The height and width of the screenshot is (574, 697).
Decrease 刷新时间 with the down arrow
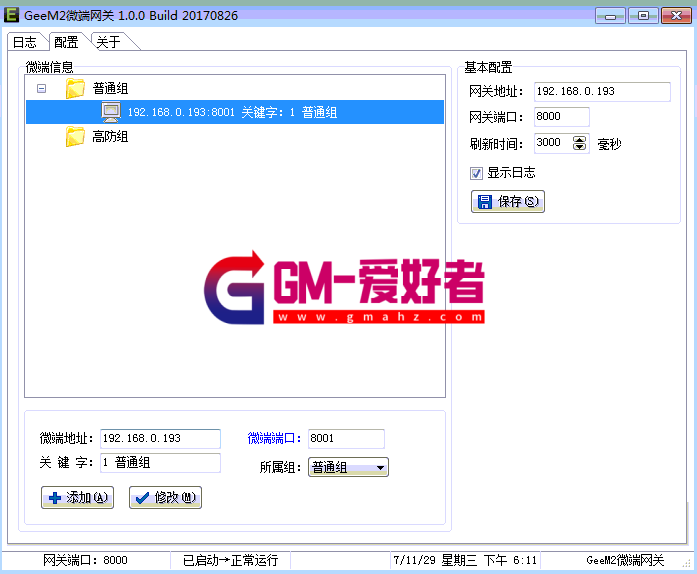(579, 147)
